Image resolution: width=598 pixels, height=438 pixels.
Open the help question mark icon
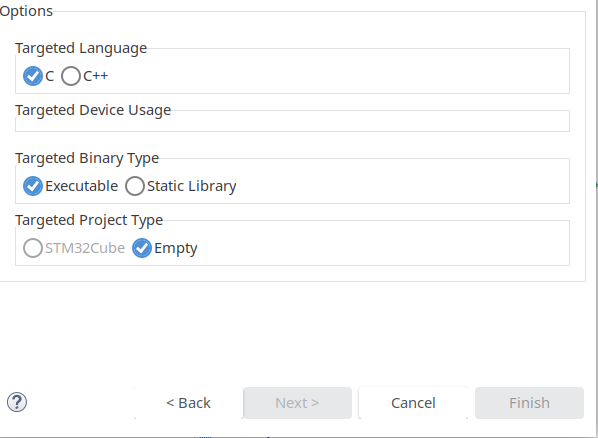[x=17, y=402]
